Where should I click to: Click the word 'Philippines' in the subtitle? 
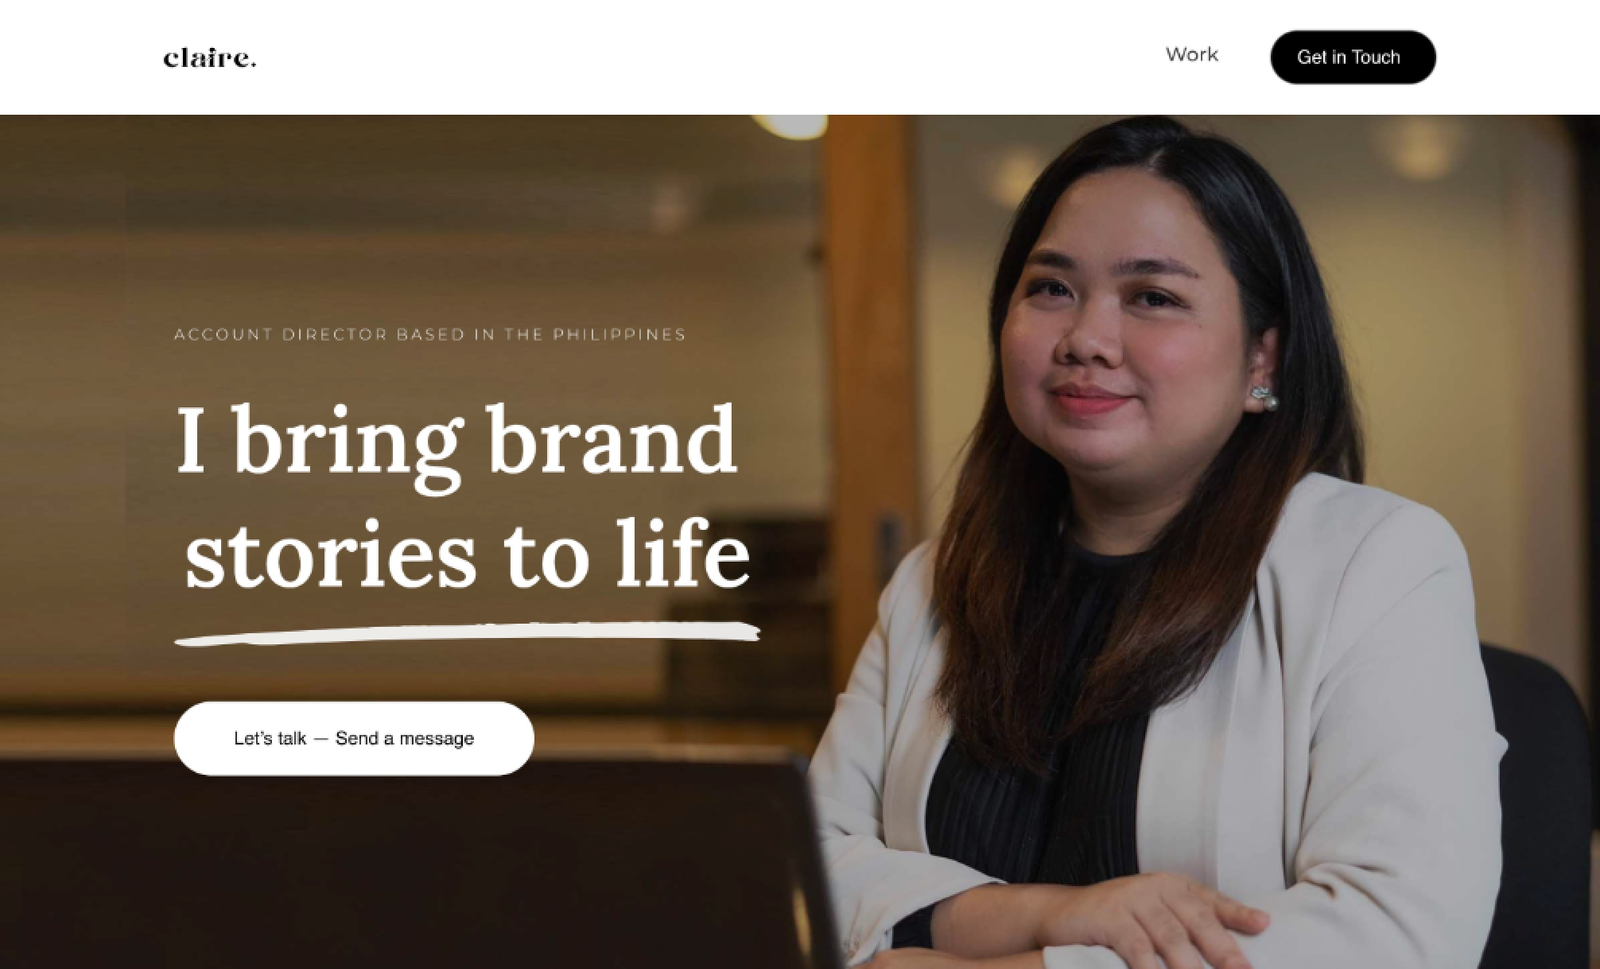pos(619,334)
